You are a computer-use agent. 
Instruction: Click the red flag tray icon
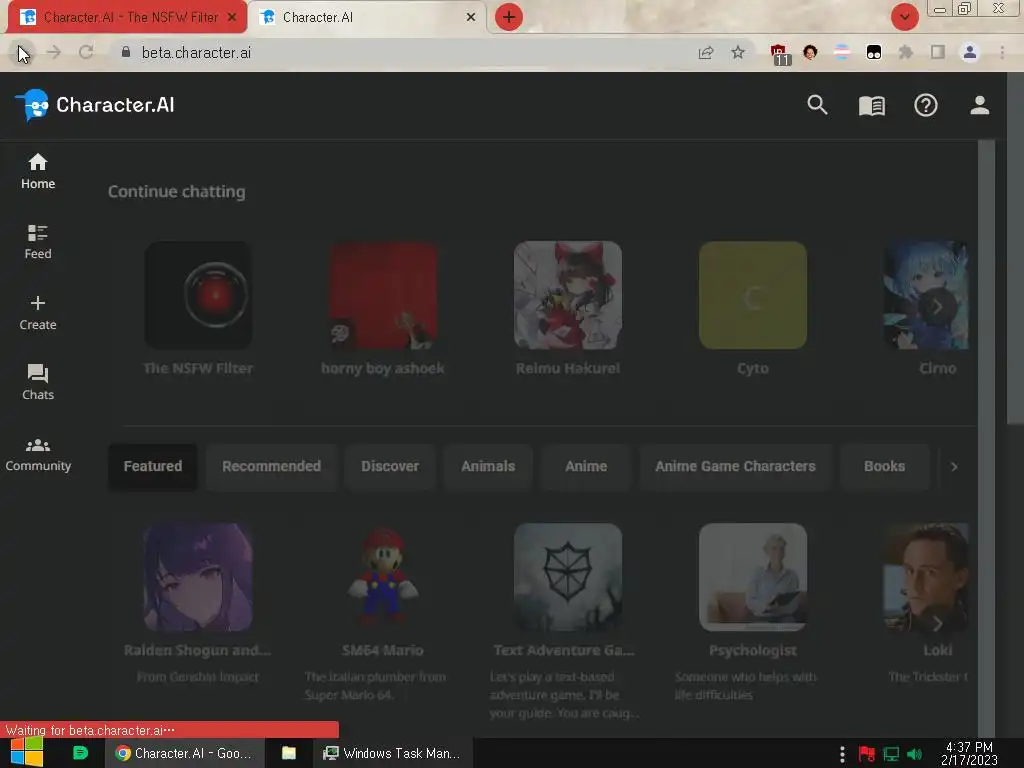867,754
